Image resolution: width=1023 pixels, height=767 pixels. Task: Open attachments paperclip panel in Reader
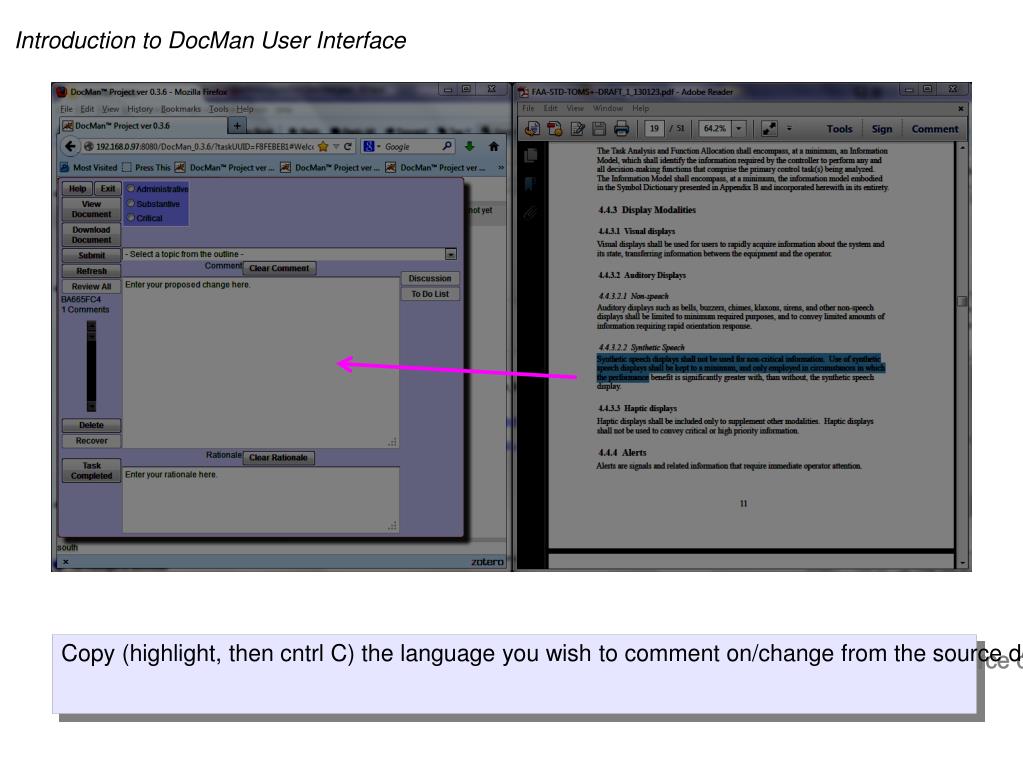pos(530,213)
